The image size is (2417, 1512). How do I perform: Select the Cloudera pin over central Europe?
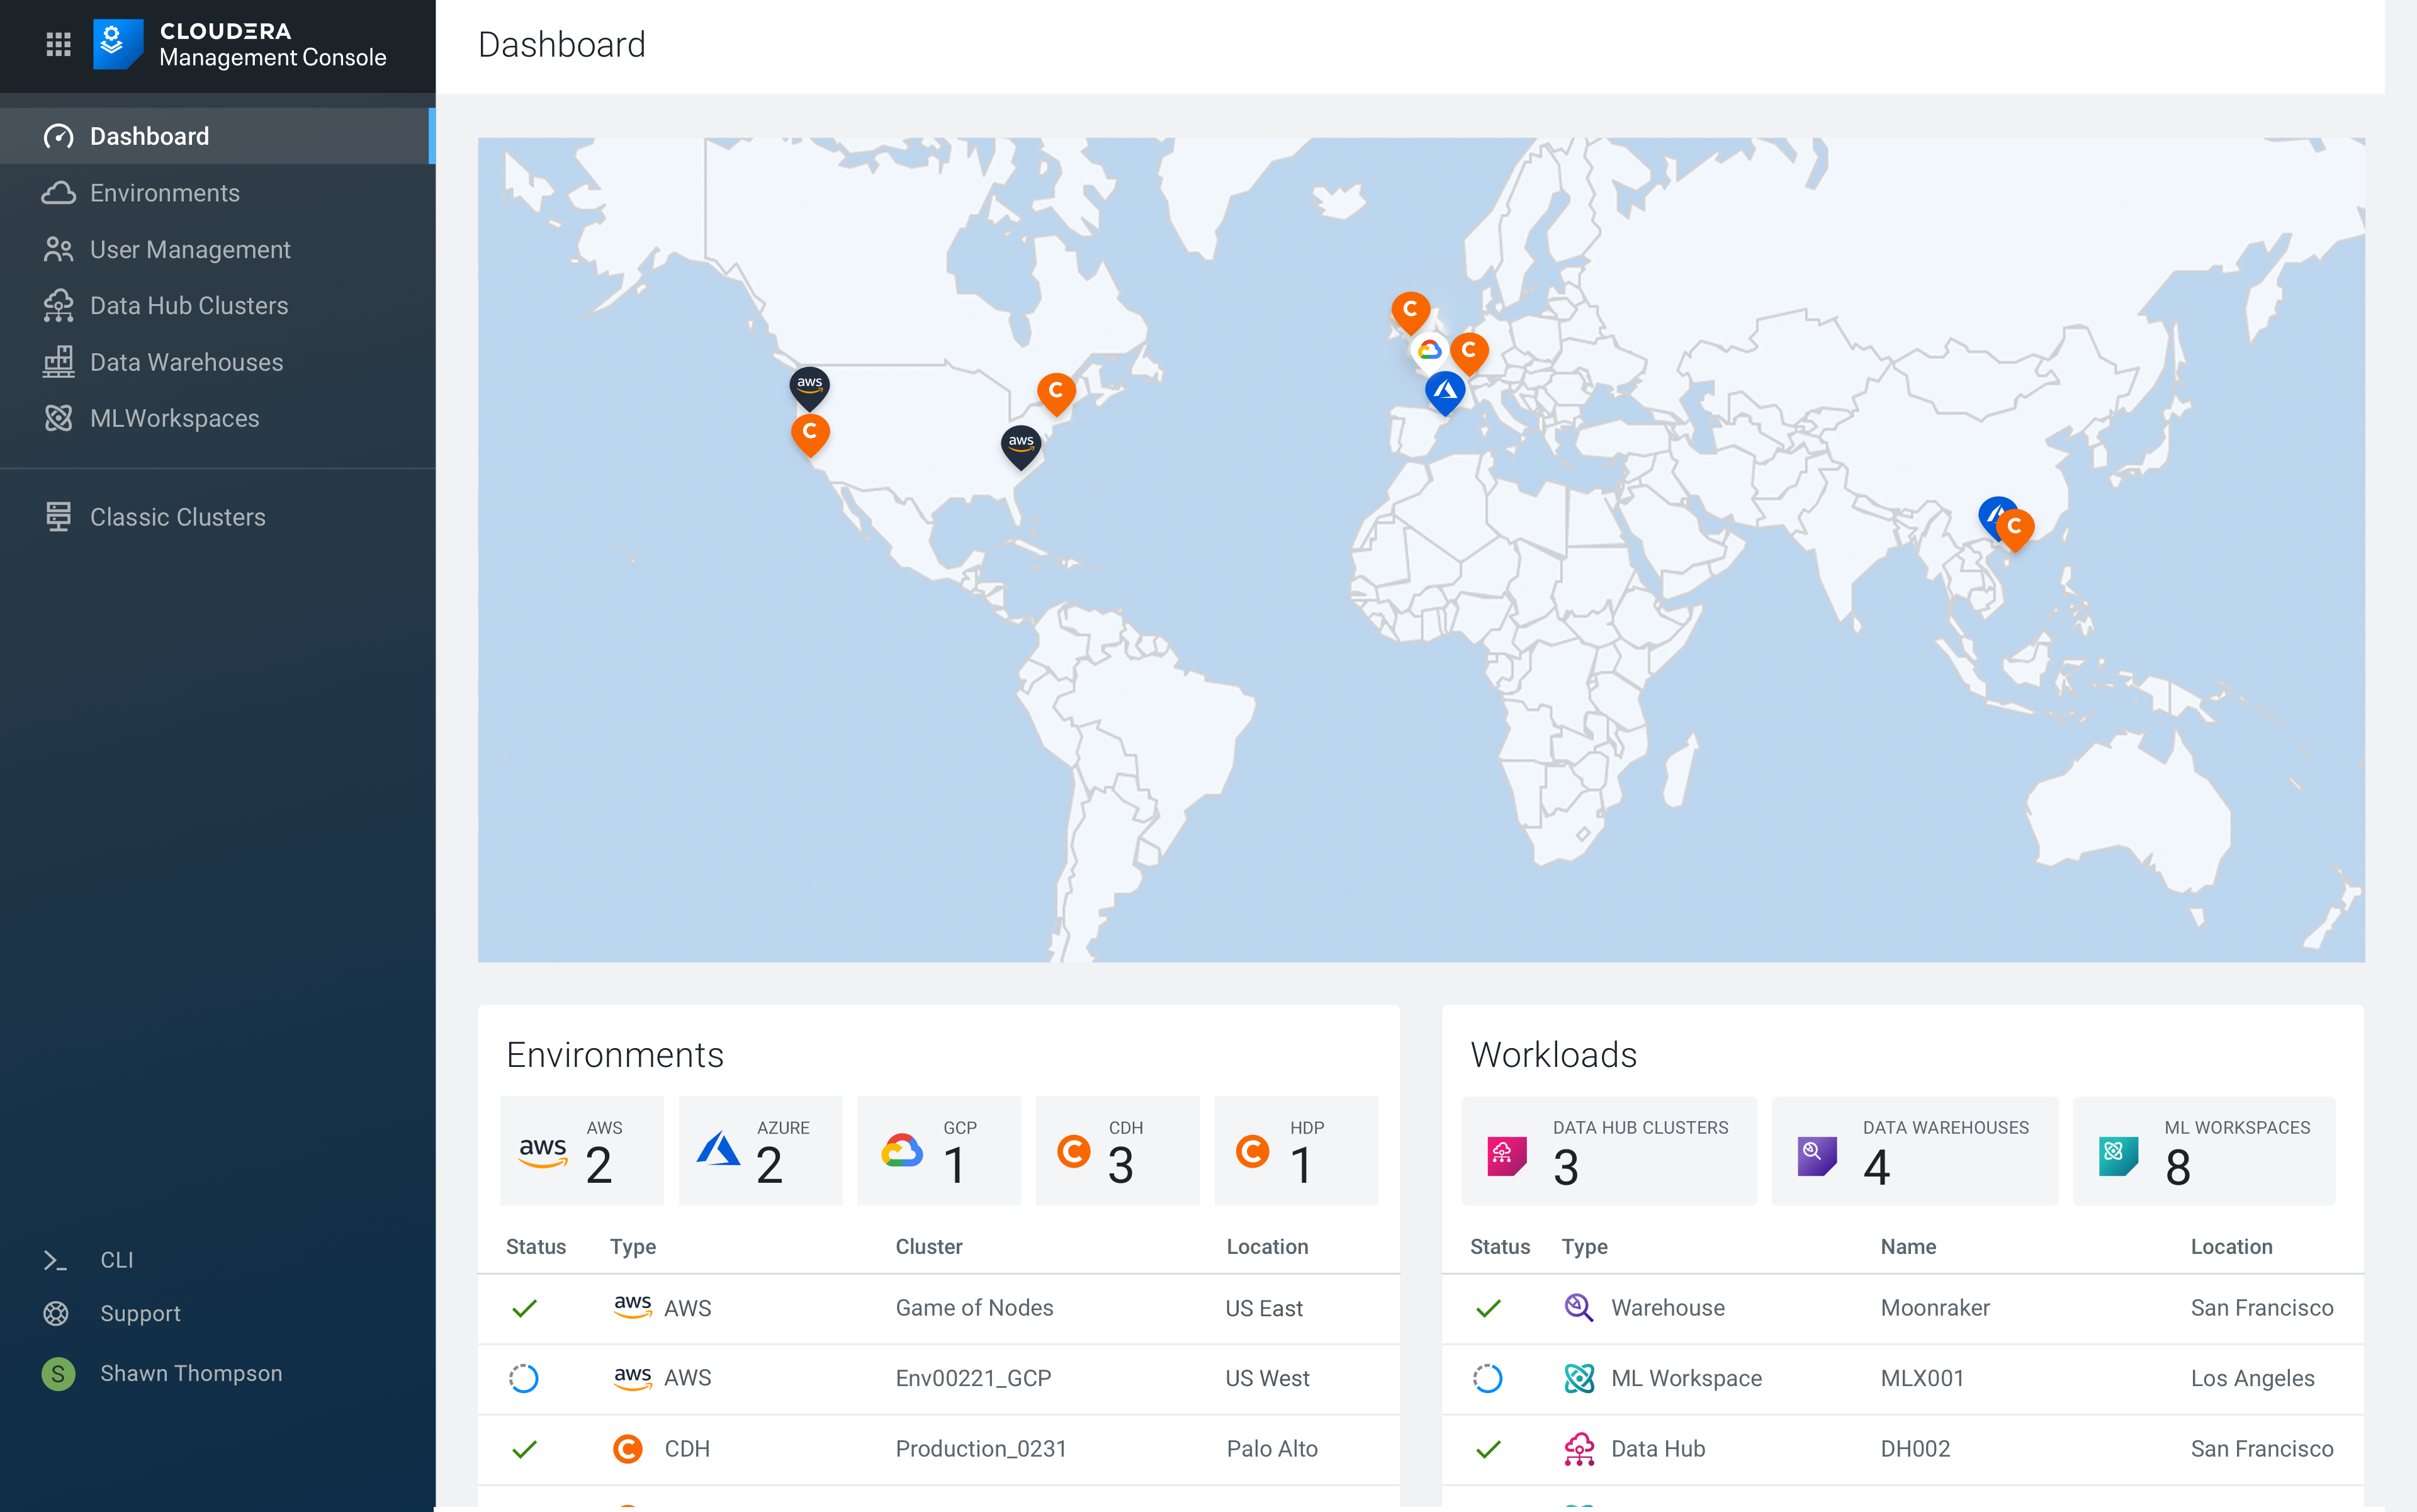[1469, 353]
